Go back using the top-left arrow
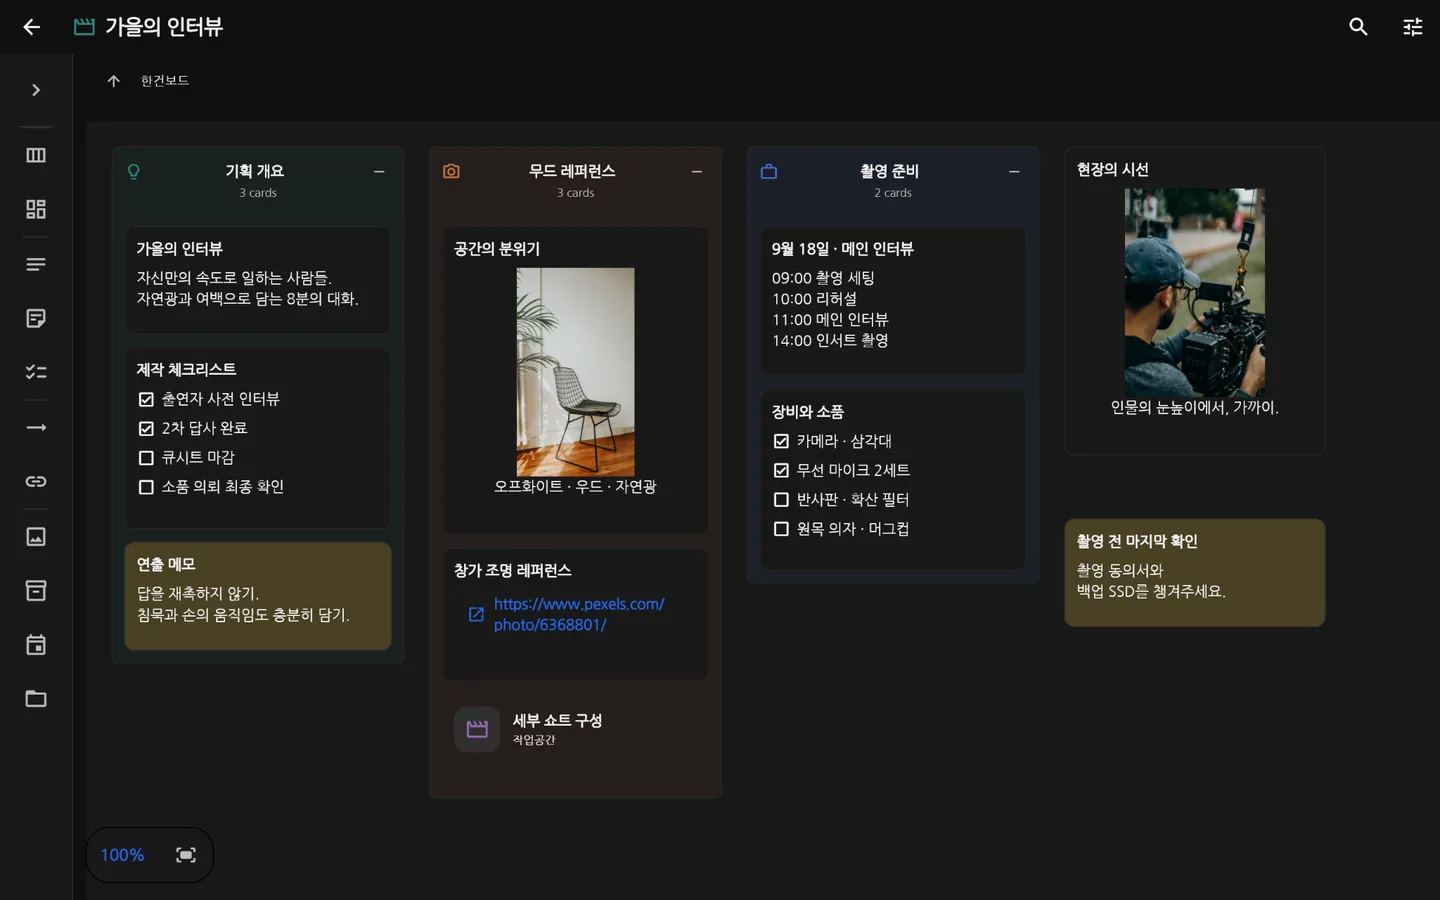This screenshot has height=900, width=1440. (x=32, y=27)
